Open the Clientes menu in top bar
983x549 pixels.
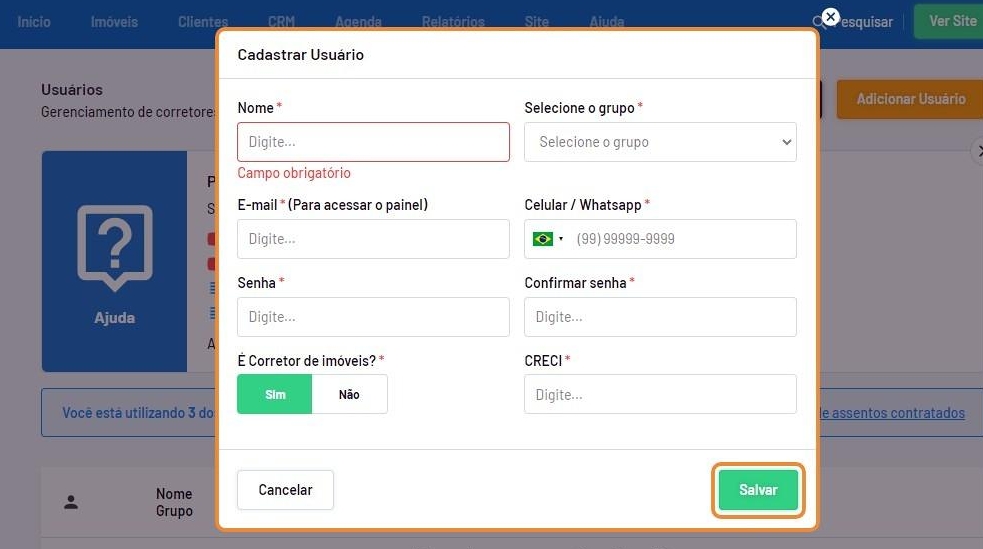click(203, 22)
